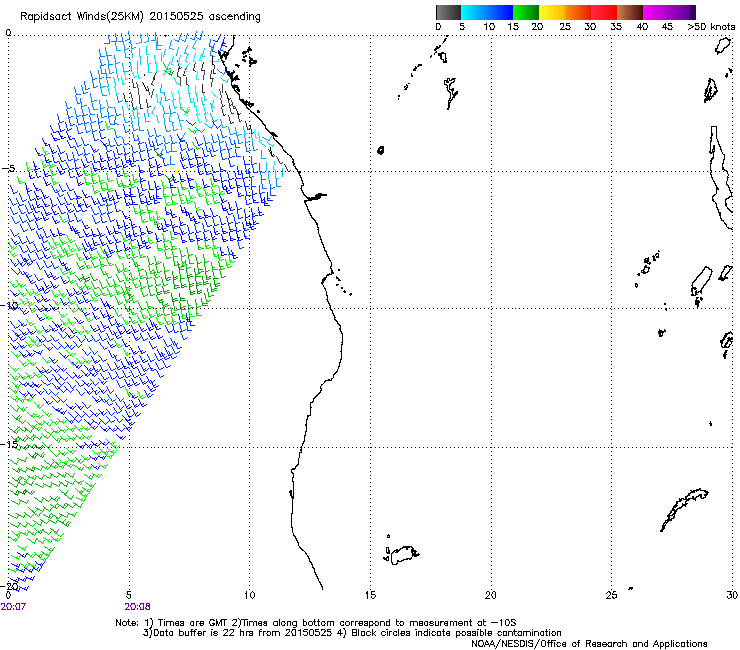Image resolution: width=740 pixels, height=650 pixels.
Task: Click the purple '20:08' time stamp
Action: 137,607
